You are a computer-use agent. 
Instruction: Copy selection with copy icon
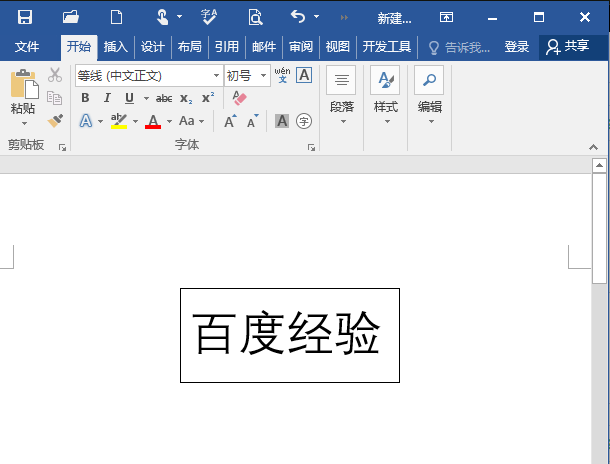coord(54,98)
